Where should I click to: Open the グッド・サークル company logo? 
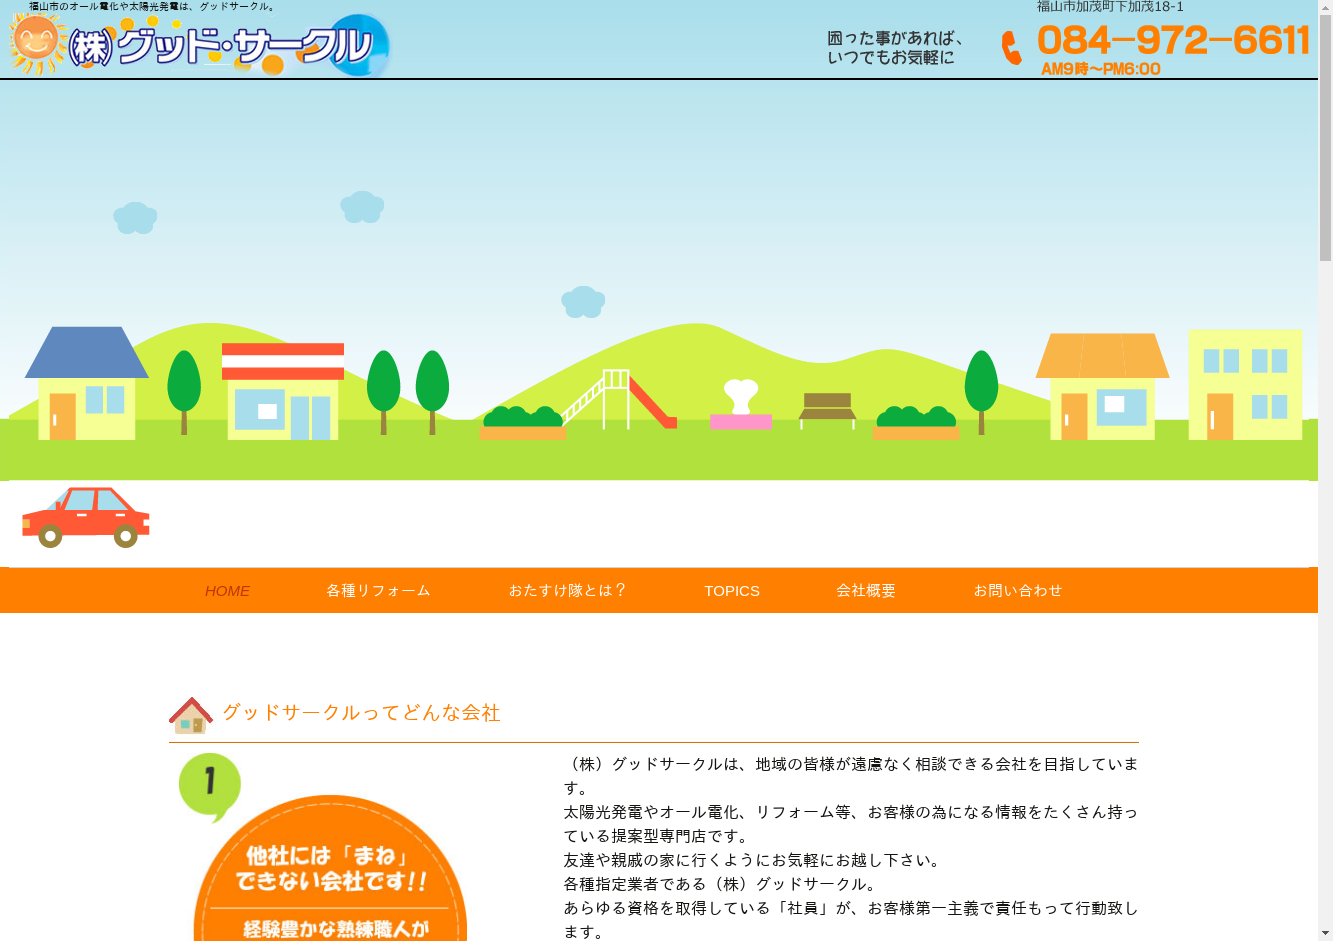pos(198,44)
